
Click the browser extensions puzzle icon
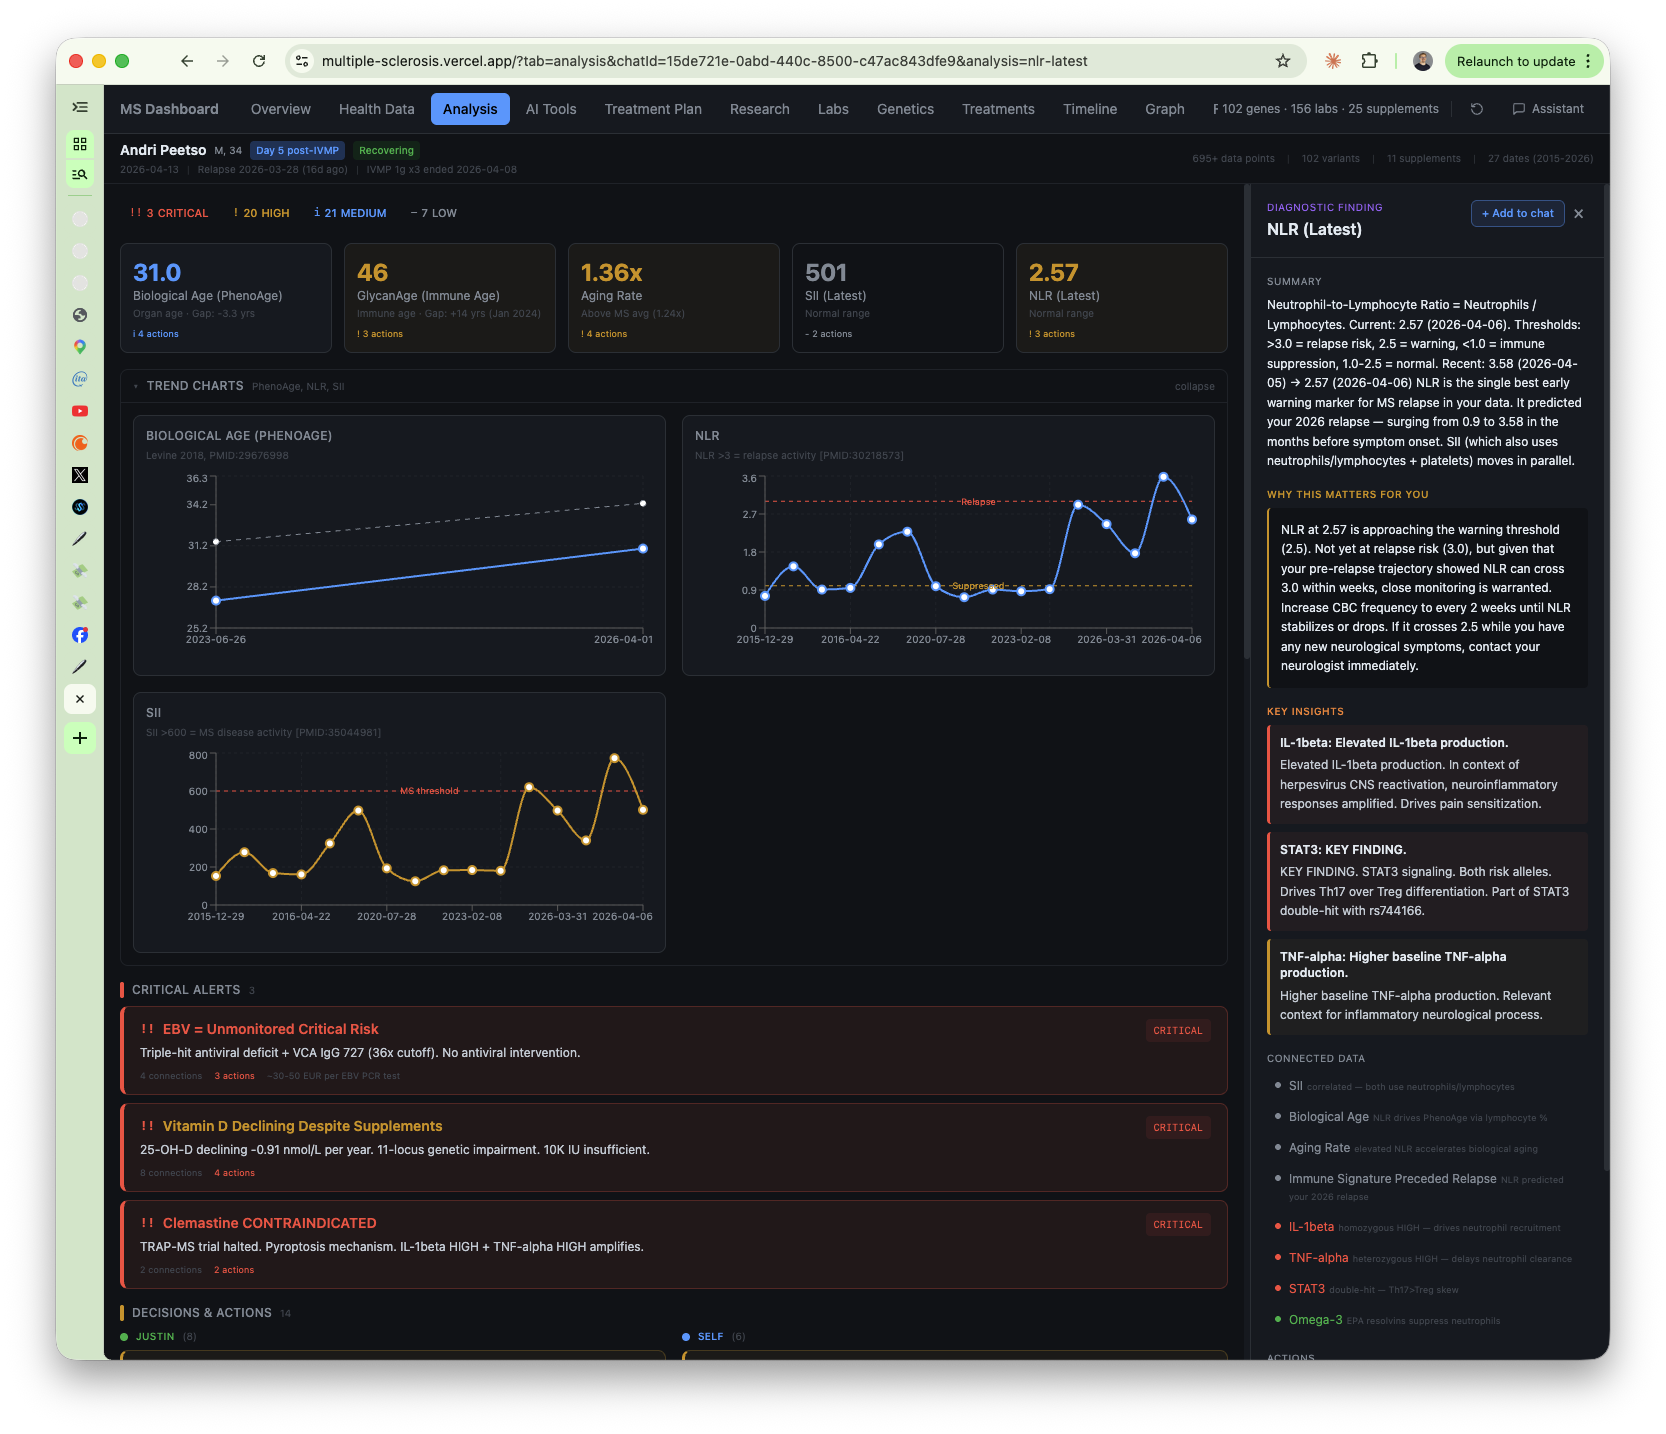coord(1369,61)
